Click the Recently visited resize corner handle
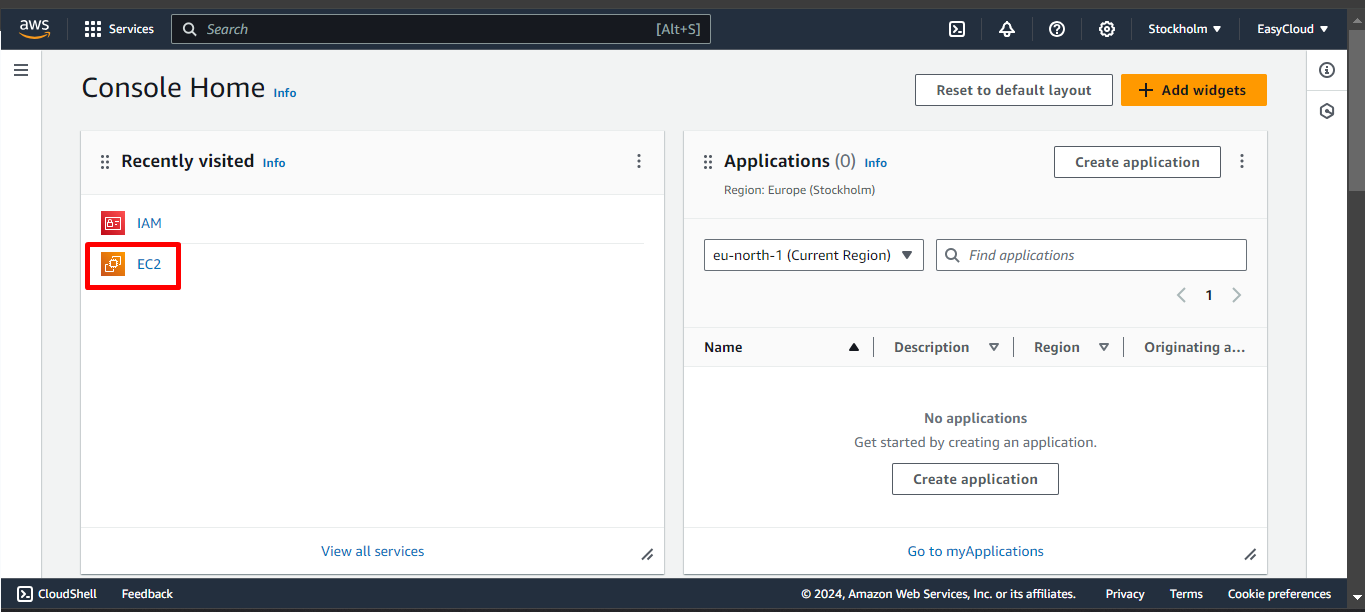 click(647, 554)
